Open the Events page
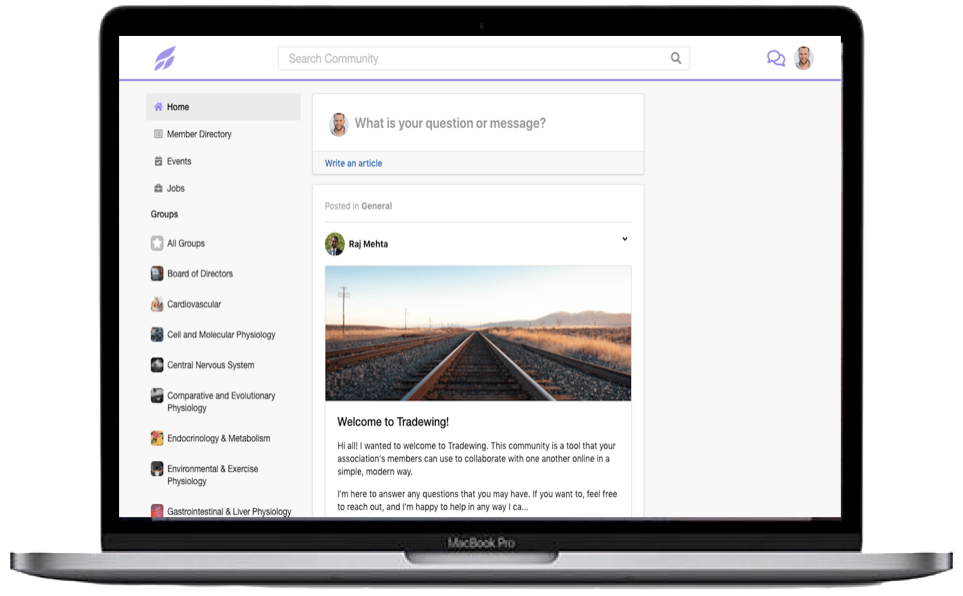963x596 pixels. (x=179, y=161)
